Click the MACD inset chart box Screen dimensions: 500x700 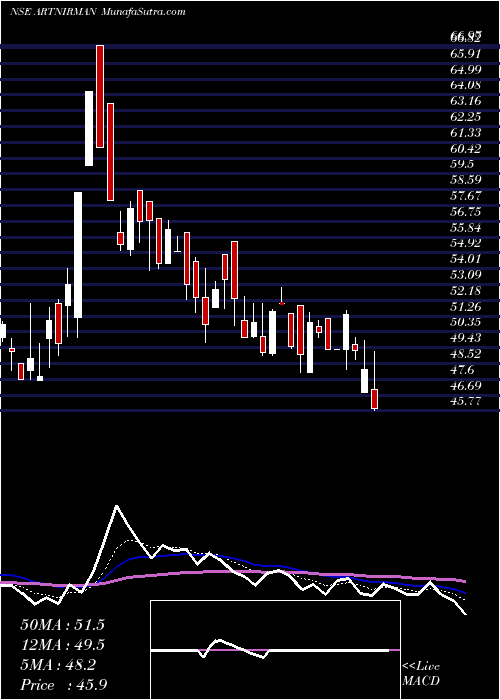point(275,650)
